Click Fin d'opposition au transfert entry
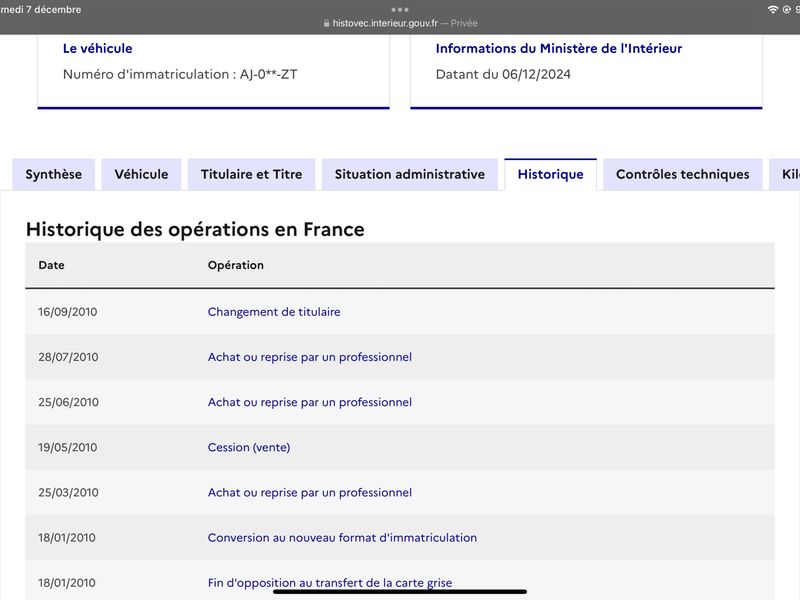800x600 pixels. click(330, 583)
